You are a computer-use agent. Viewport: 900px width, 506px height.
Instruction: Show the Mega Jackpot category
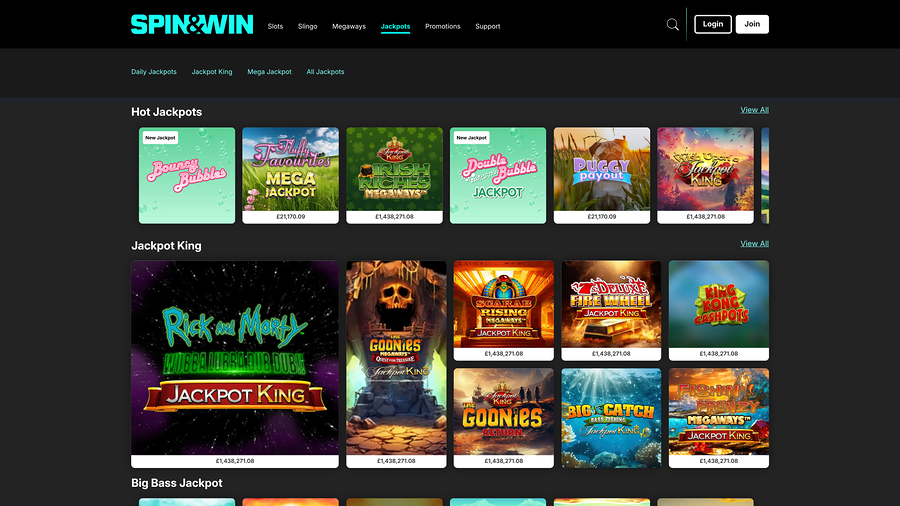click(x=269, y=72)
